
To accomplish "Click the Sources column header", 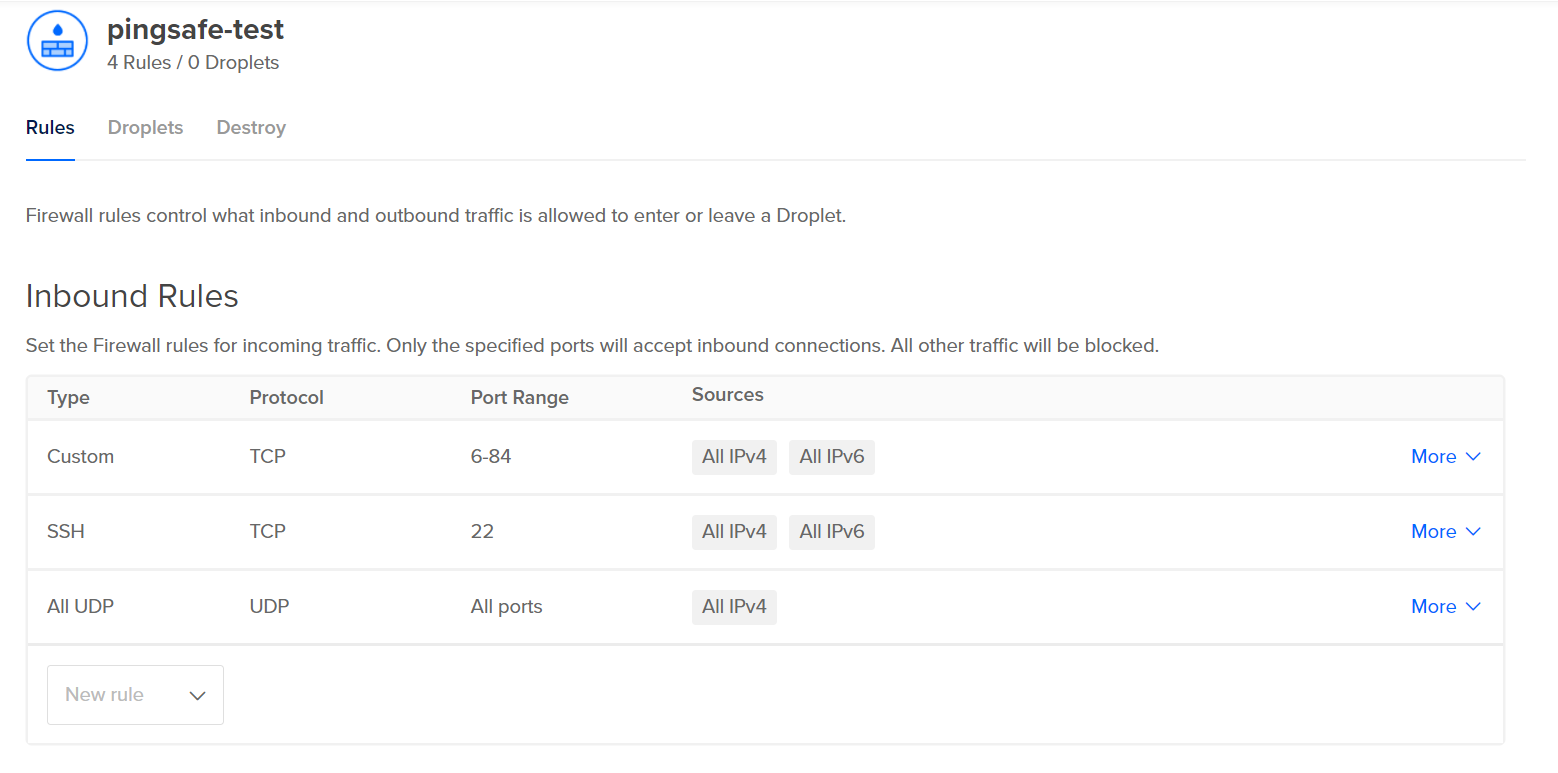I will (x=727, y=395).
